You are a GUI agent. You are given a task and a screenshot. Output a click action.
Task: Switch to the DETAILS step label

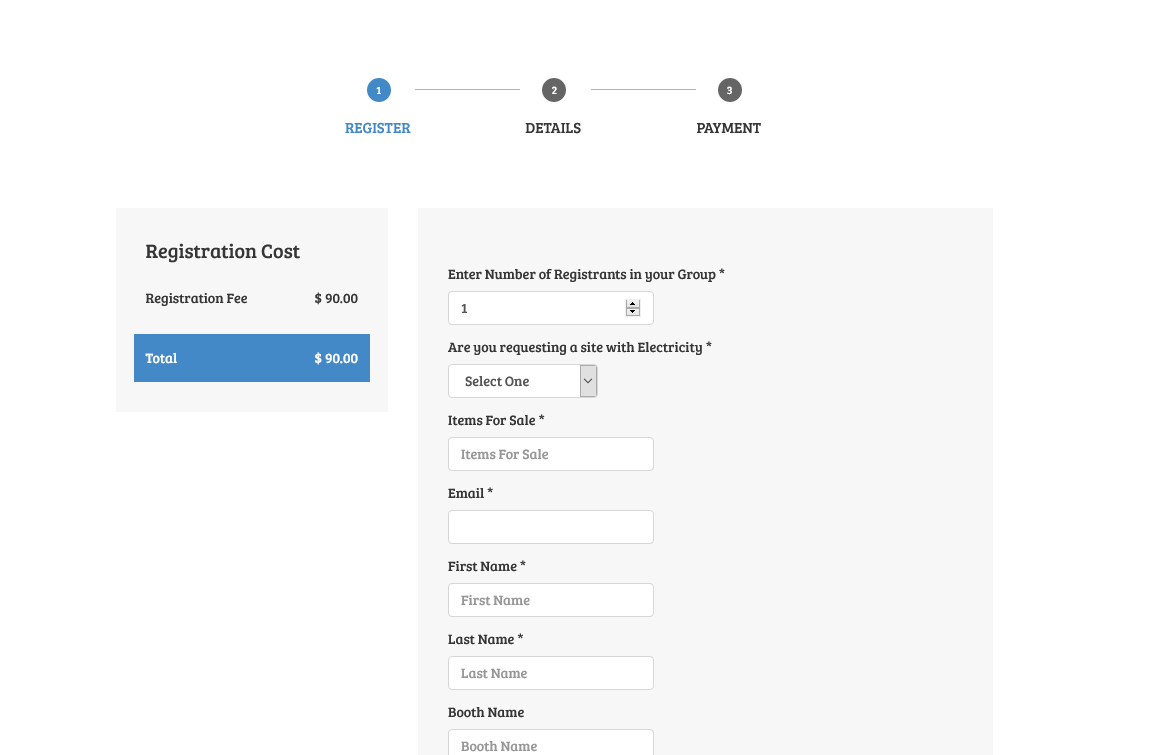(553, 128)
